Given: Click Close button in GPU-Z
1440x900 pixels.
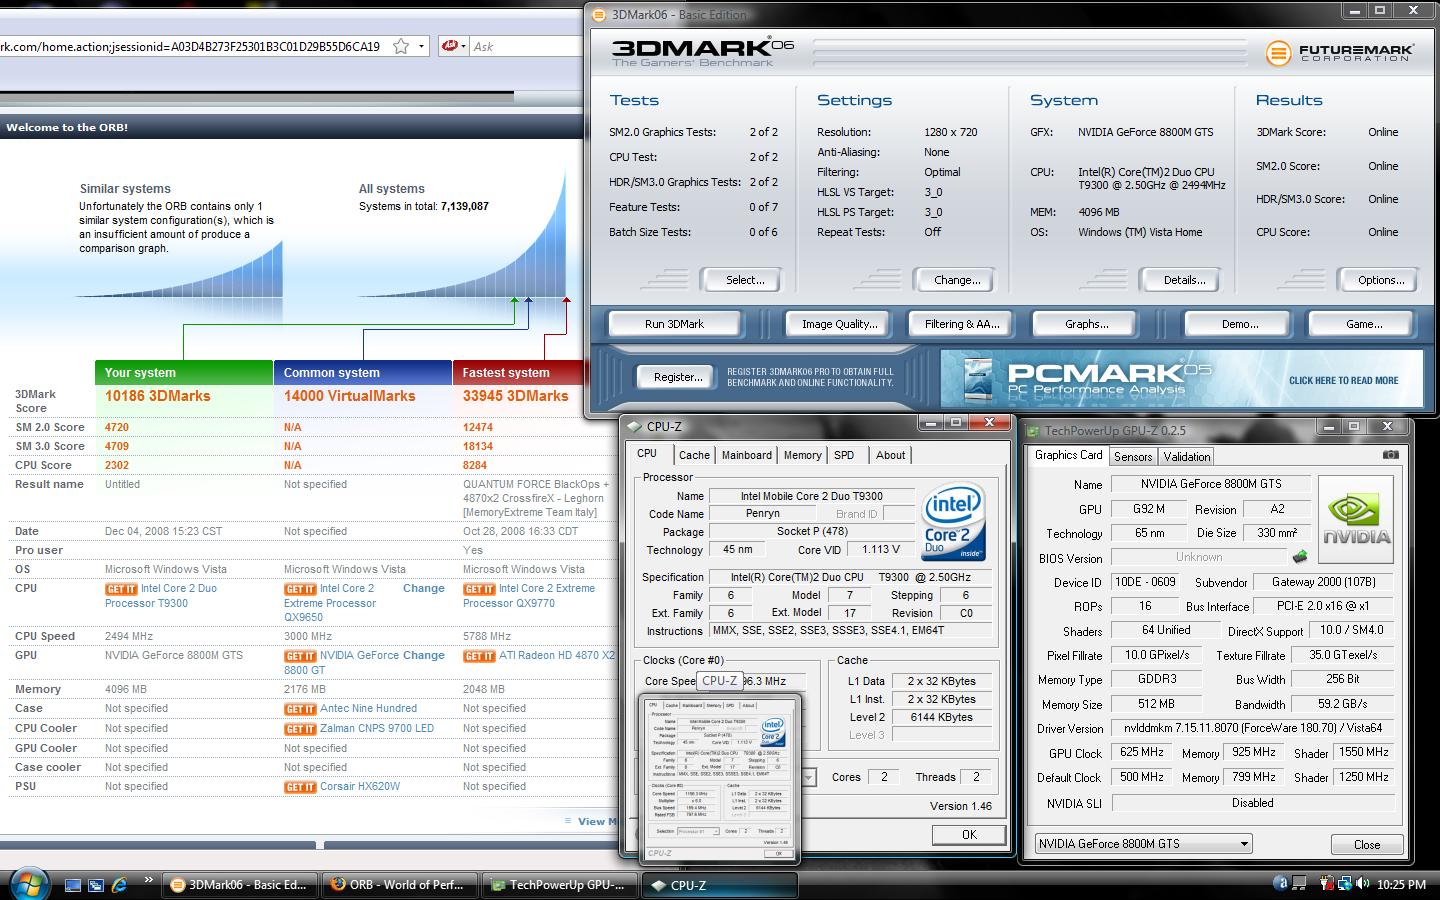Looking at the screenshot, I should pos(1367,845).
